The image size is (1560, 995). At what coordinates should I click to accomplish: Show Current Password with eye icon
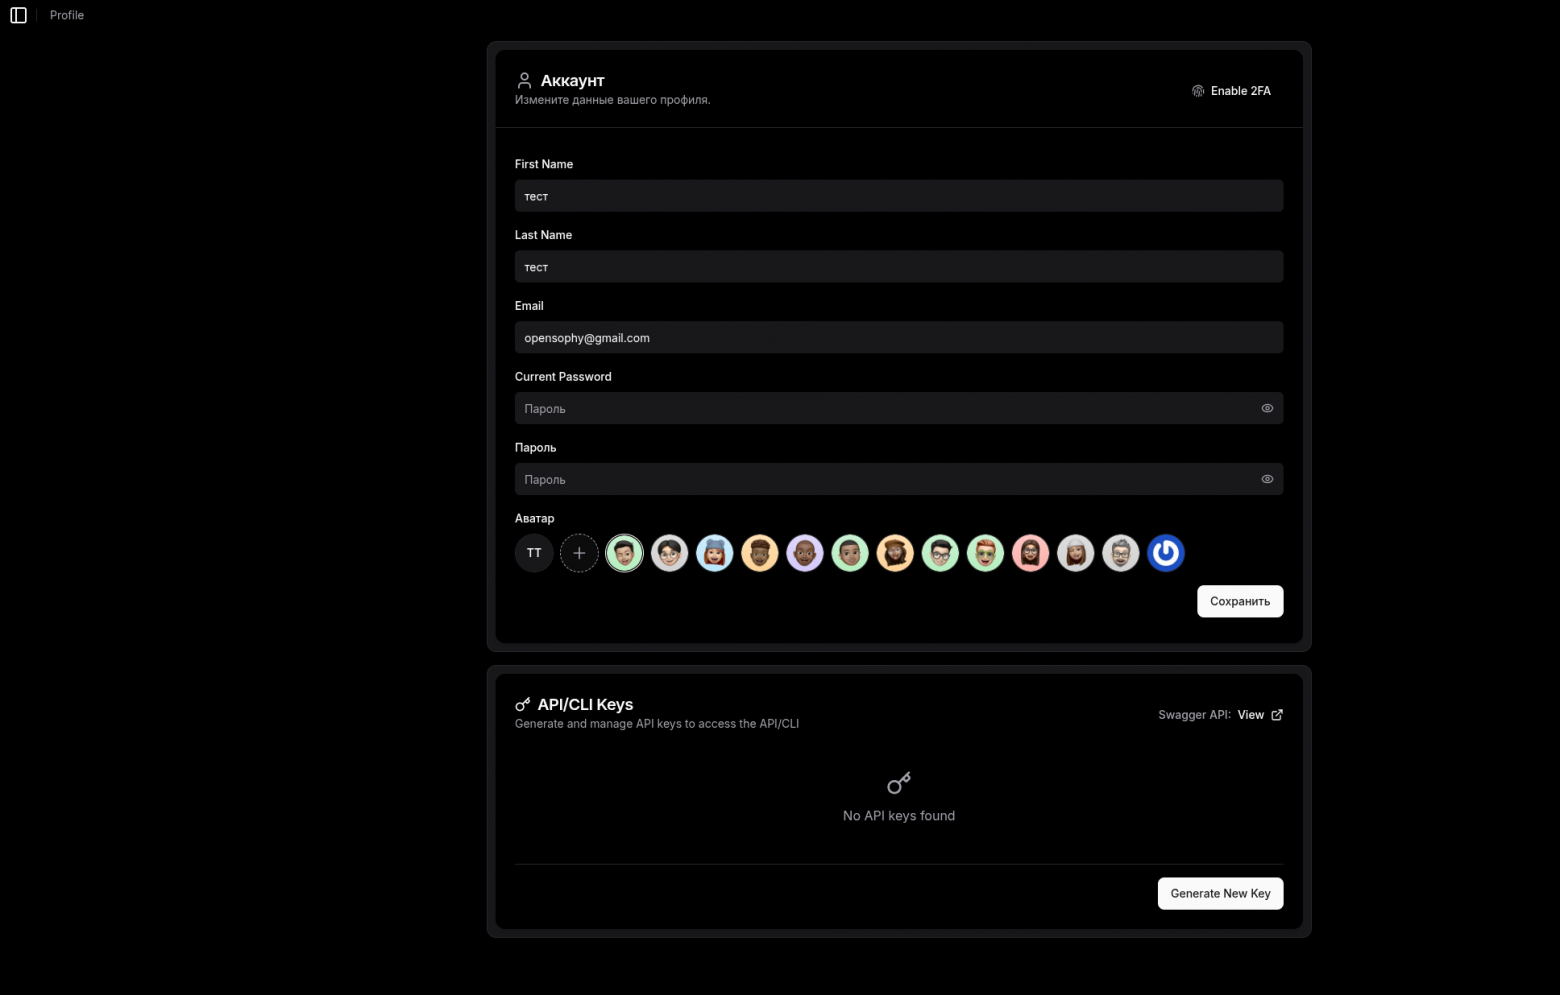(x=1267, y=408)
